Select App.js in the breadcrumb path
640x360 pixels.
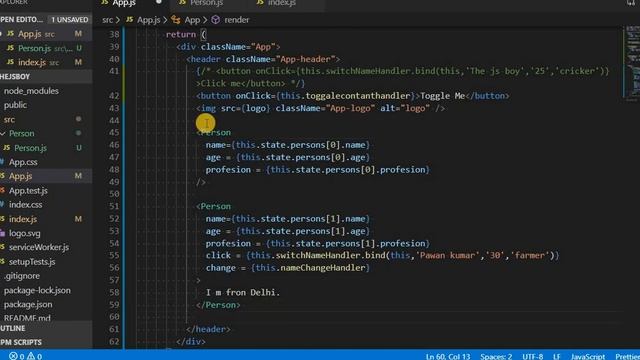click(148, 20)
